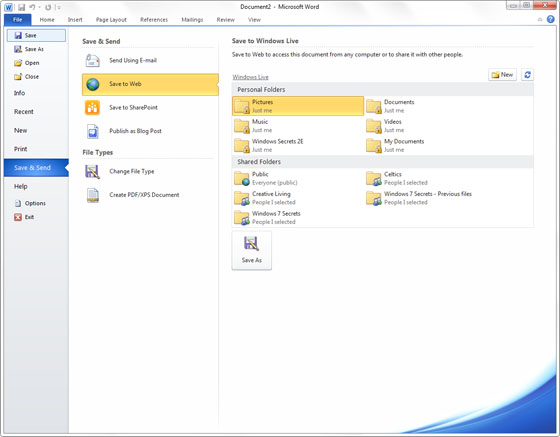This screenshot has height=437, width=560.
Task: Choose Save in the Backstage menu
Action: coord(36,35)
